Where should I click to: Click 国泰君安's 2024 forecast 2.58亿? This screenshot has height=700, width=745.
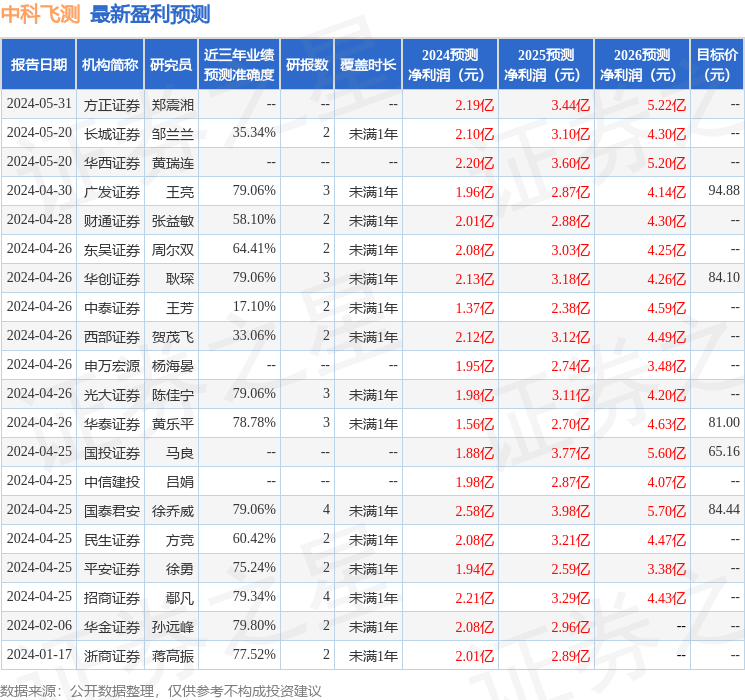pos(474,511)
